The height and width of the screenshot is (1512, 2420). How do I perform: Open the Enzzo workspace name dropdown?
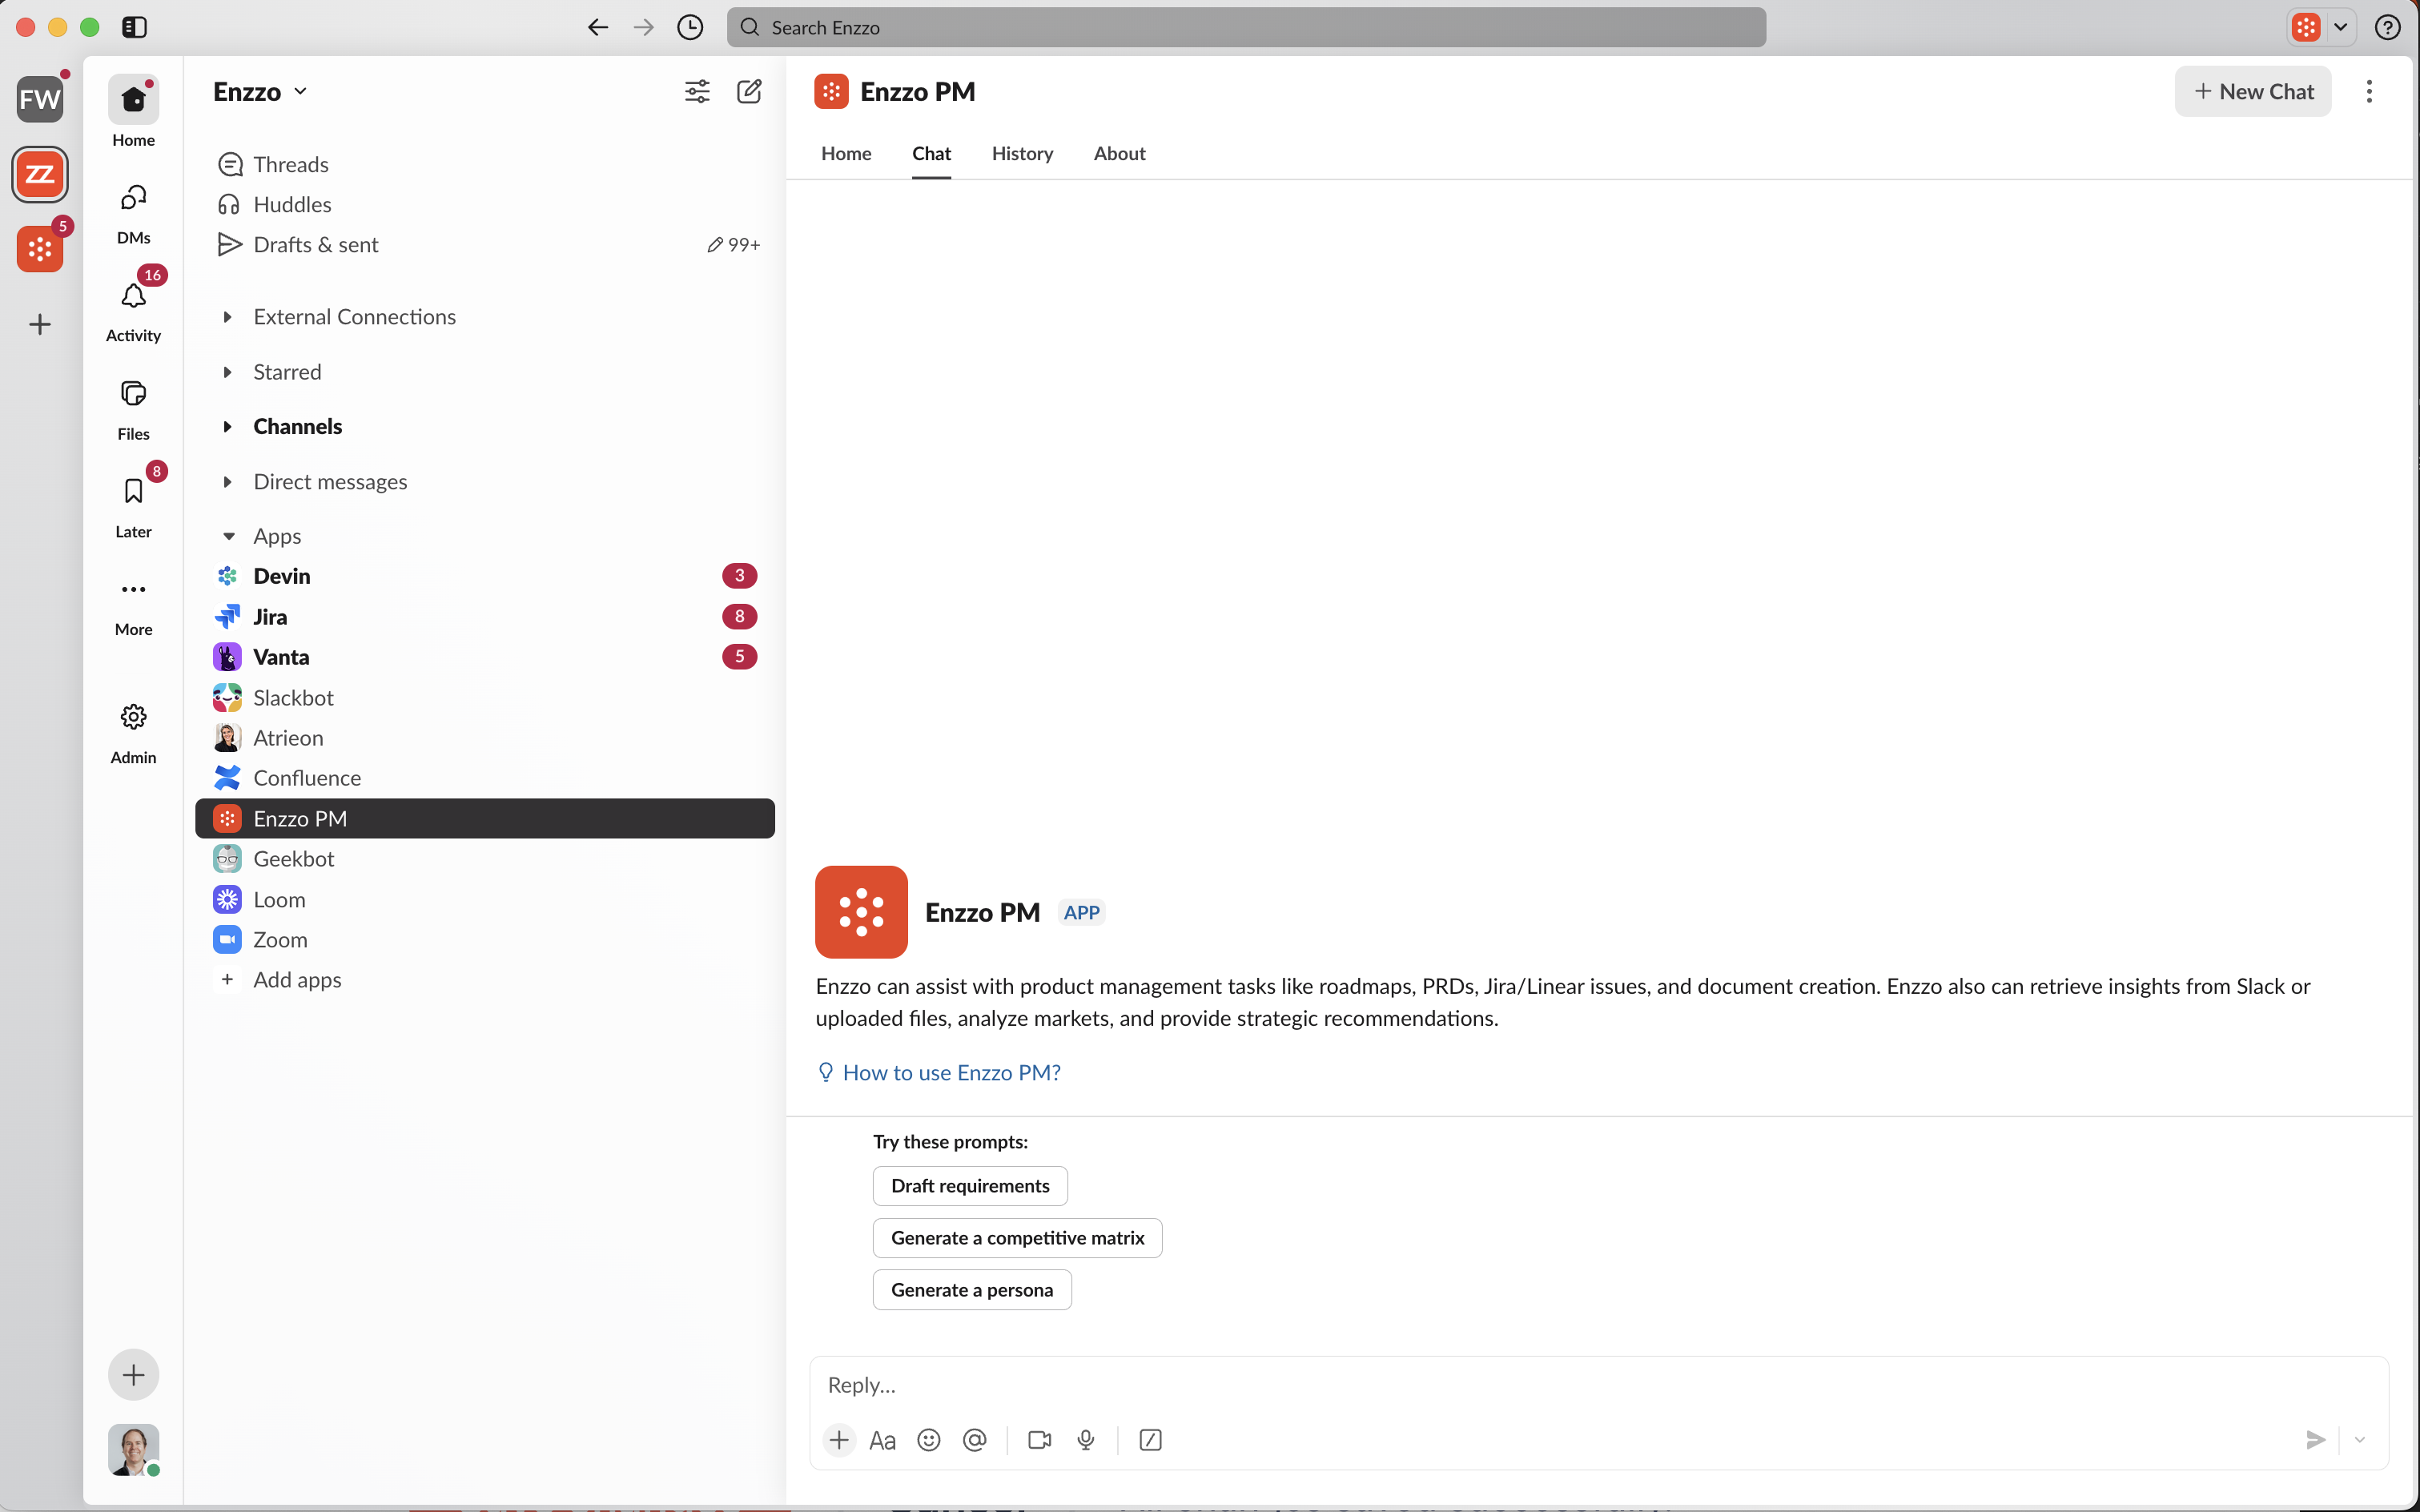point(260,92)
